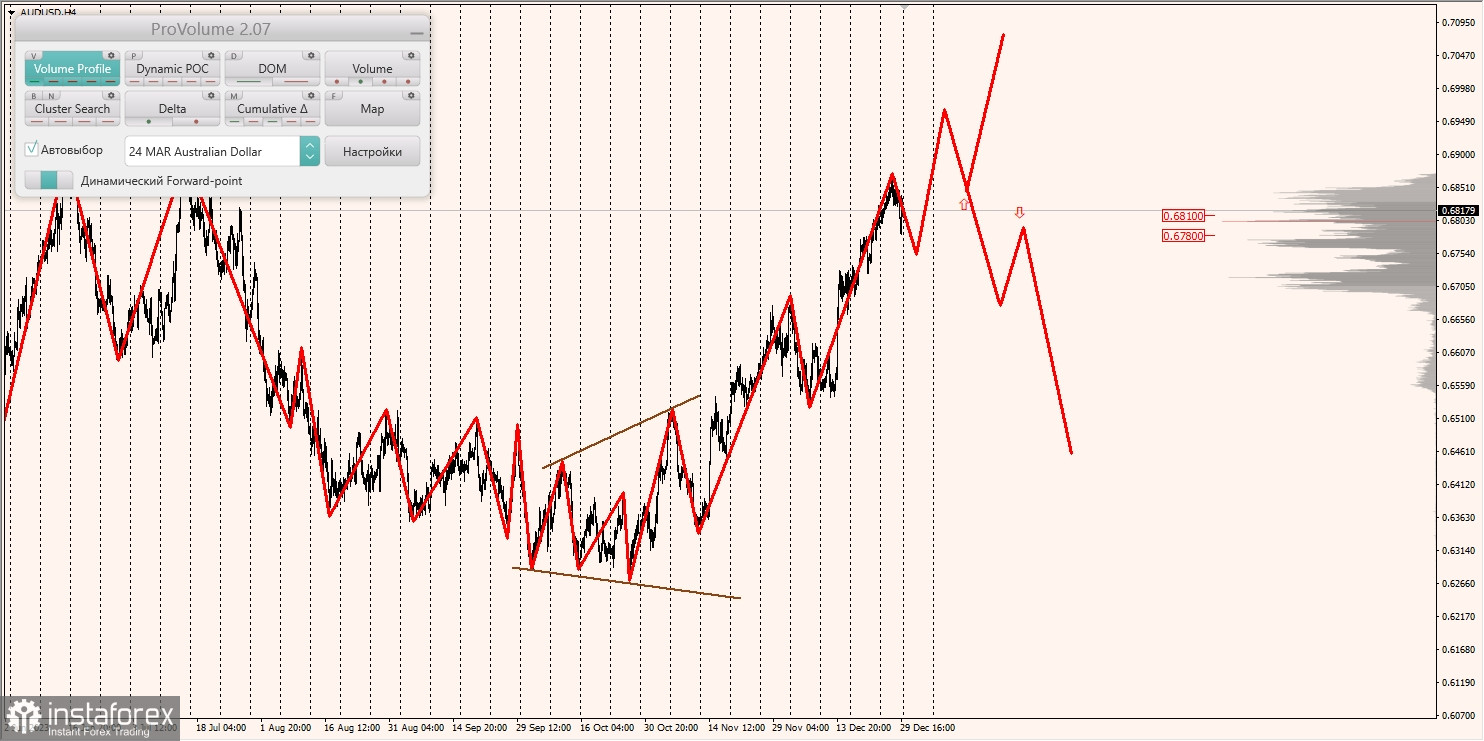Toggle the DOM mode
The width and height of the screenshot is (1484, 741).
272,69
